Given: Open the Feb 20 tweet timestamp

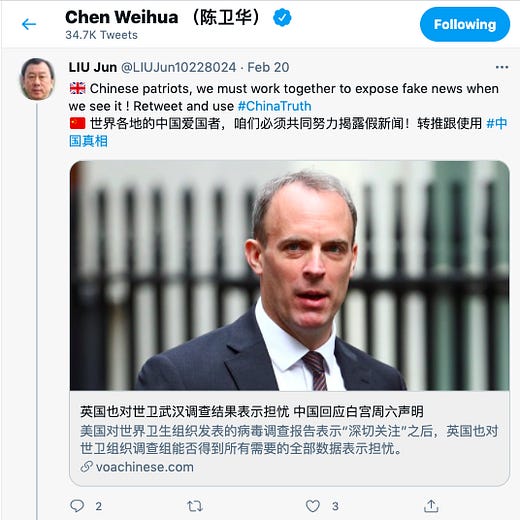Looking at the screenshot, I should pyautogui.click(x=268, y=67).
